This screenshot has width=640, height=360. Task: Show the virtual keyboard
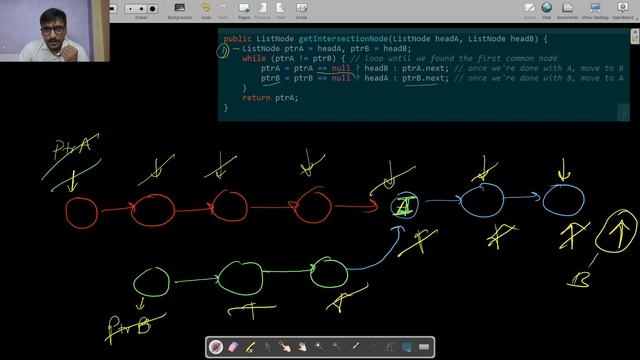click(x=424, y=347)
